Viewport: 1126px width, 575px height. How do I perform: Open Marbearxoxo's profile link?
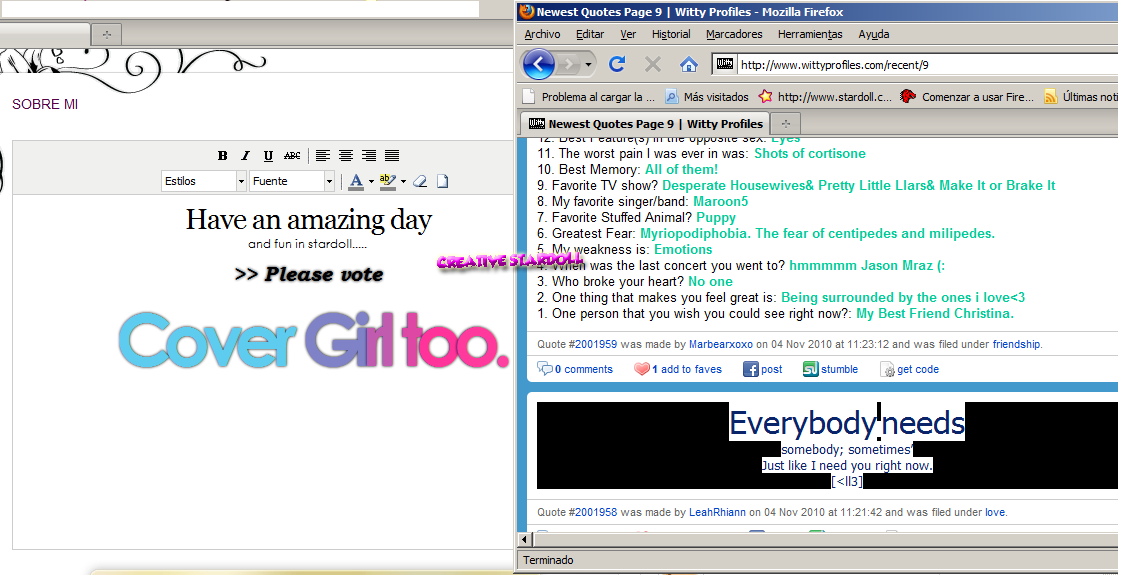[721, 344]
